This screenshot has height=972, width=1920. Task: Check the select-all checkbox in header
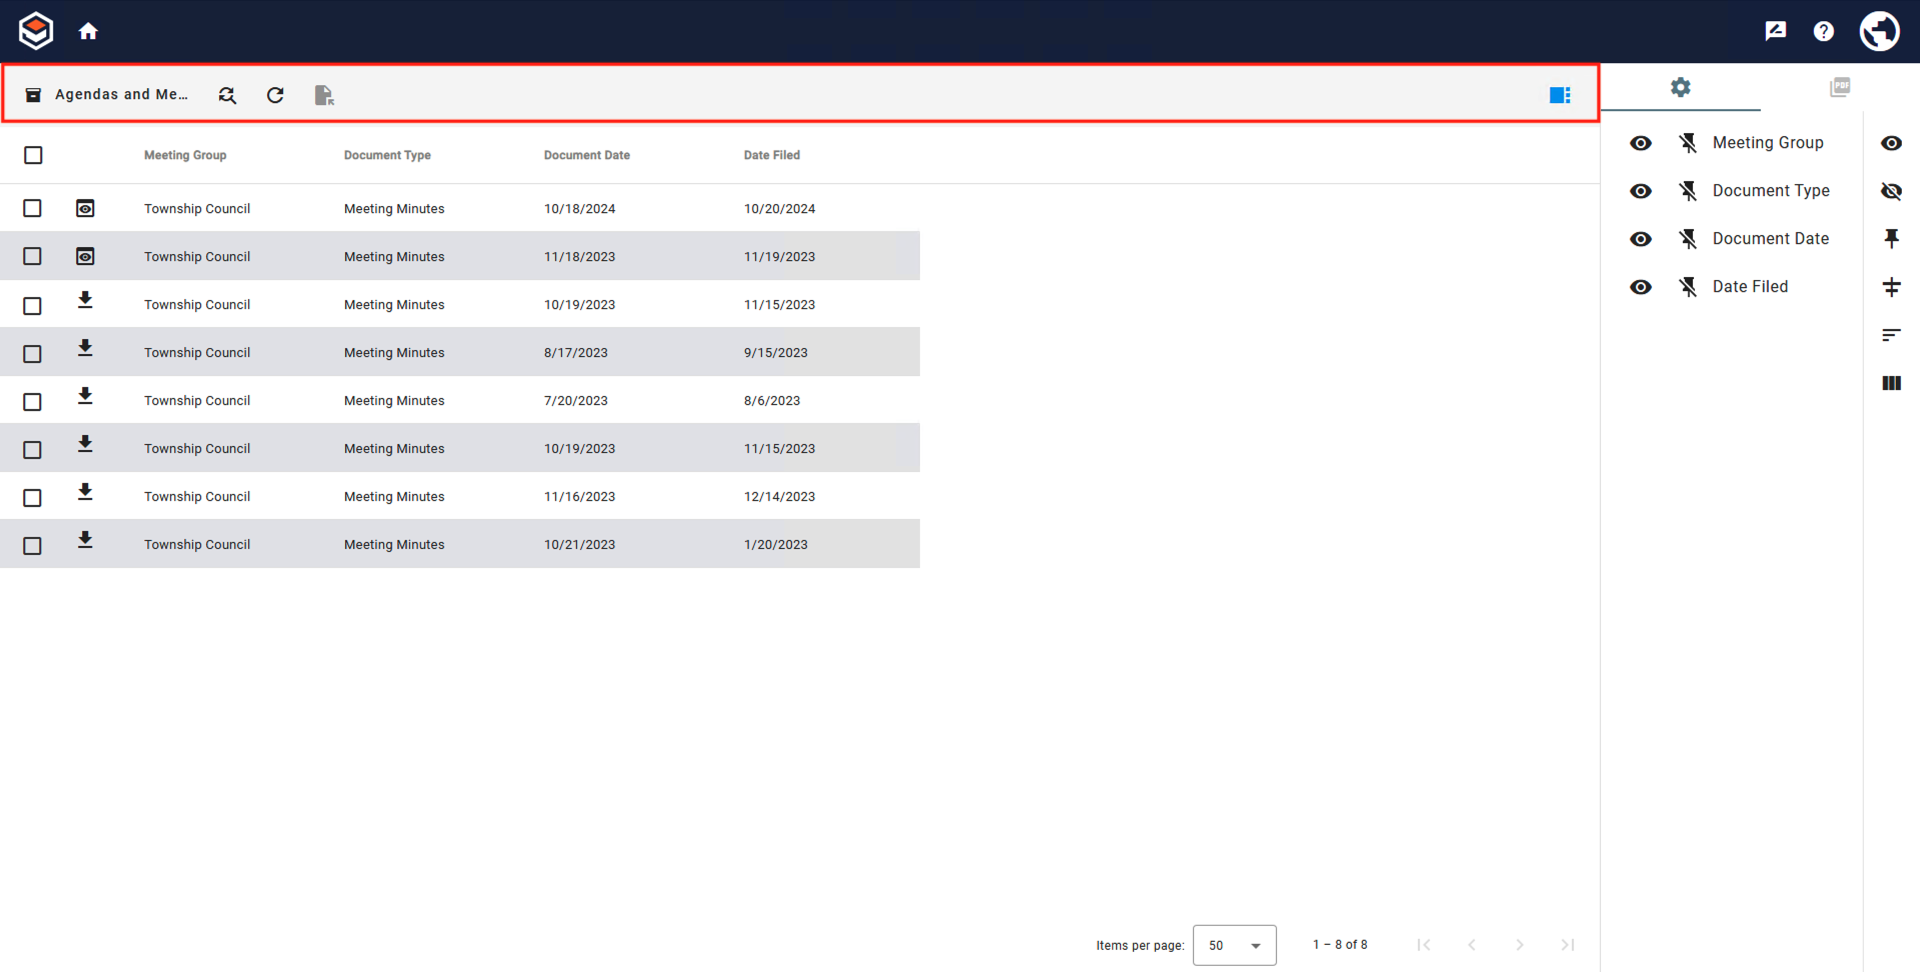(33, 155)
